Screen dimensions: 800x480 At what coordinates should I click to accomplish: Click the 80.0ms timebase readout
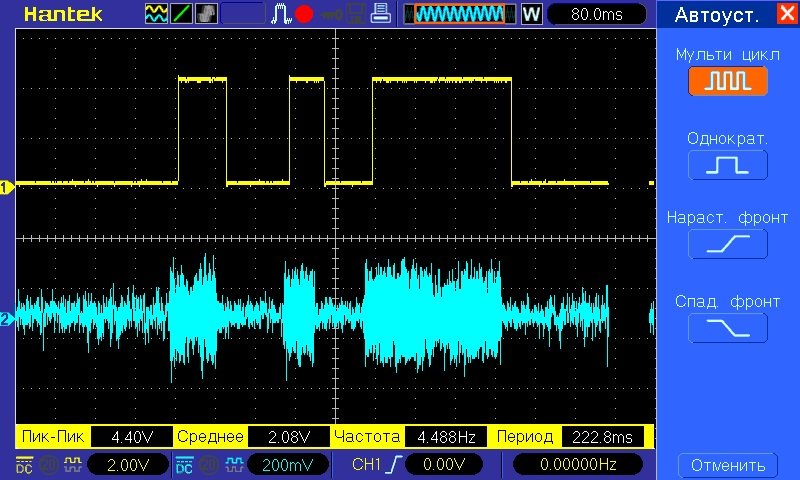click(596, 14)
